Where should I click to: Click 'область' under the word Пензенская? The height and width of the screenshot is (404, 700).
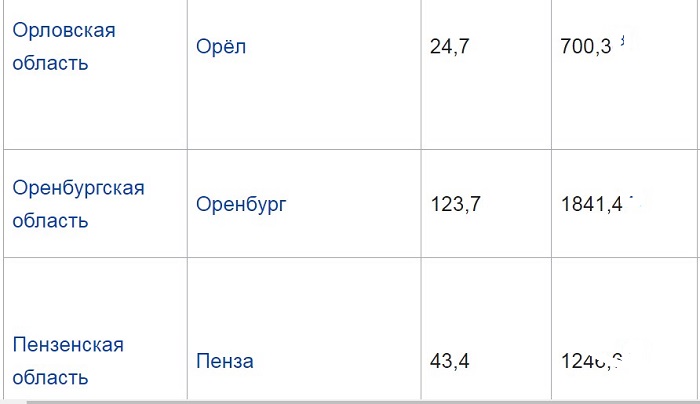pos(50,377)
